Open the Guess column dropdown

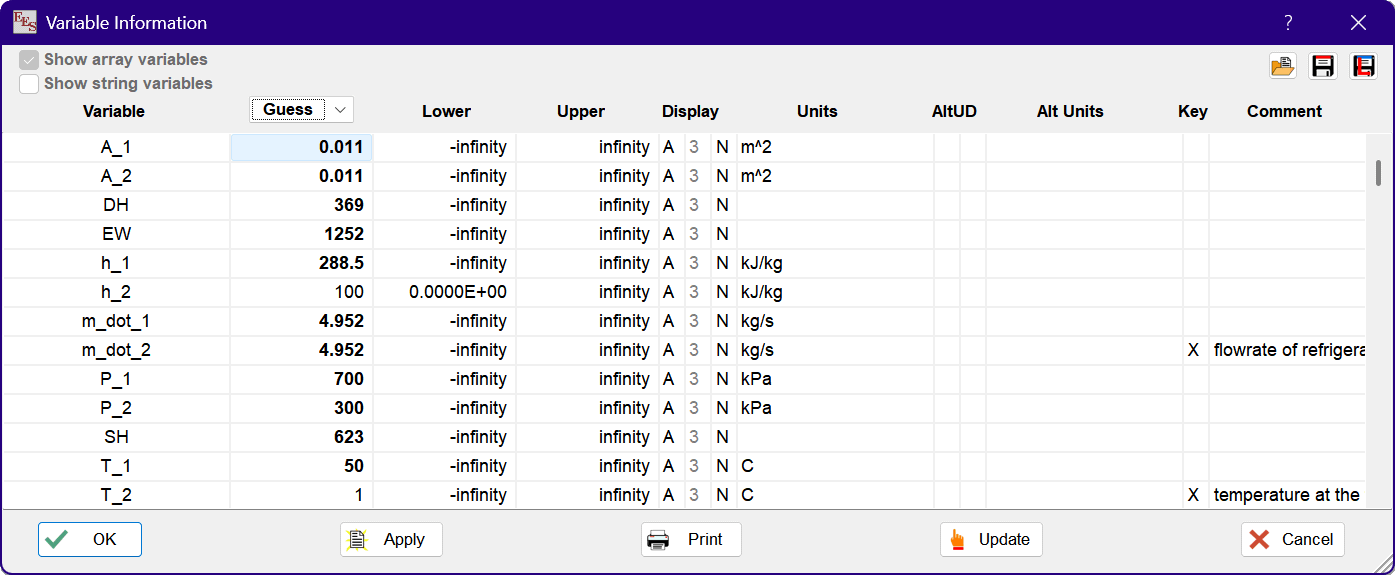pos(341,110)
